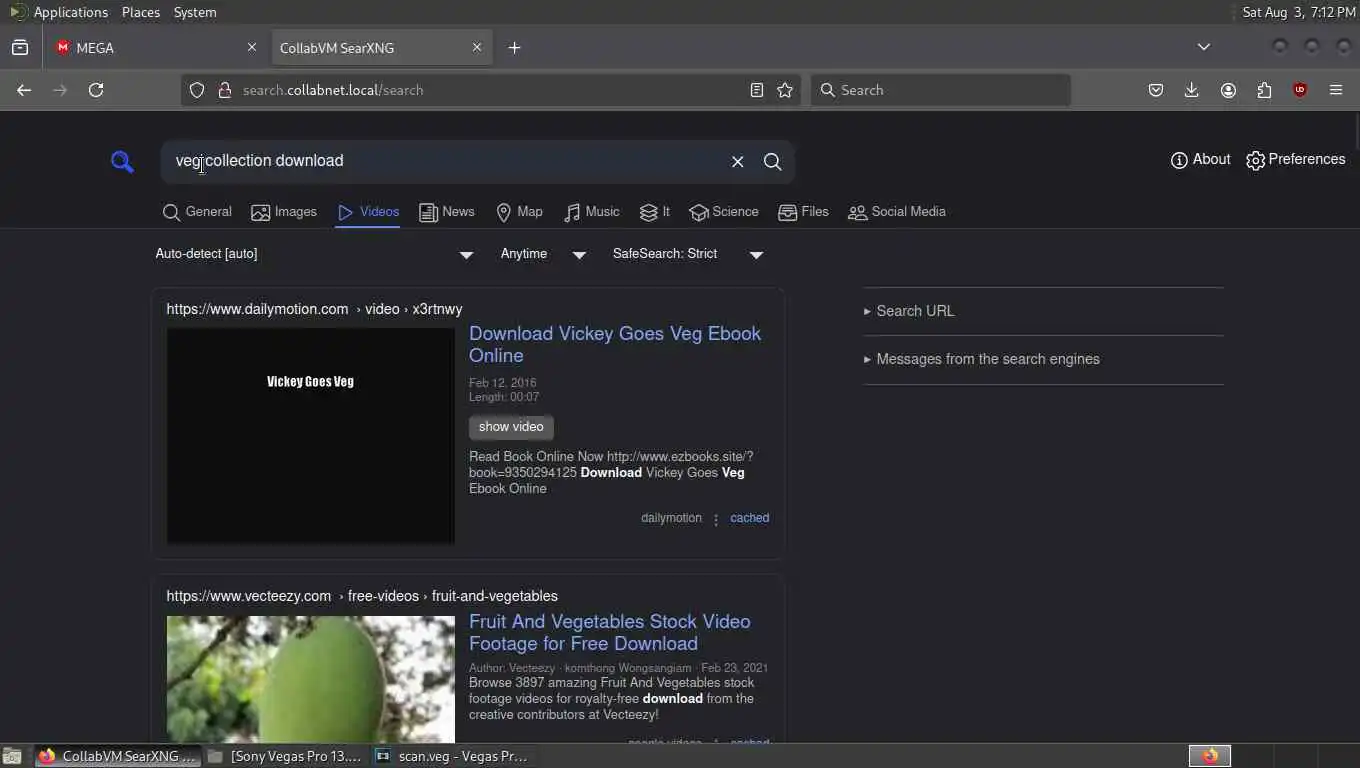Image resolution: width=1360 pixels, height=768 pixels.
Task: Close the MEGA tab
Action: tap(252, 47)
